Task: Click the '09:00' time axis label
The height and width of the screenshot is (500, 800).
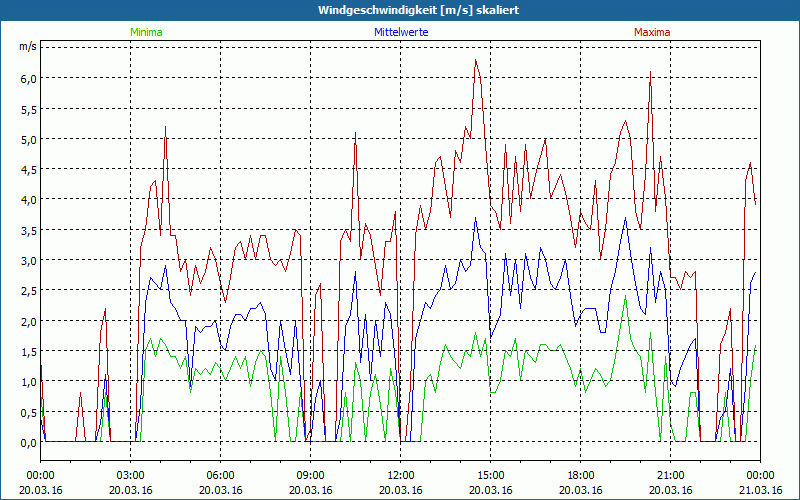Action: [x=311, y=476]
